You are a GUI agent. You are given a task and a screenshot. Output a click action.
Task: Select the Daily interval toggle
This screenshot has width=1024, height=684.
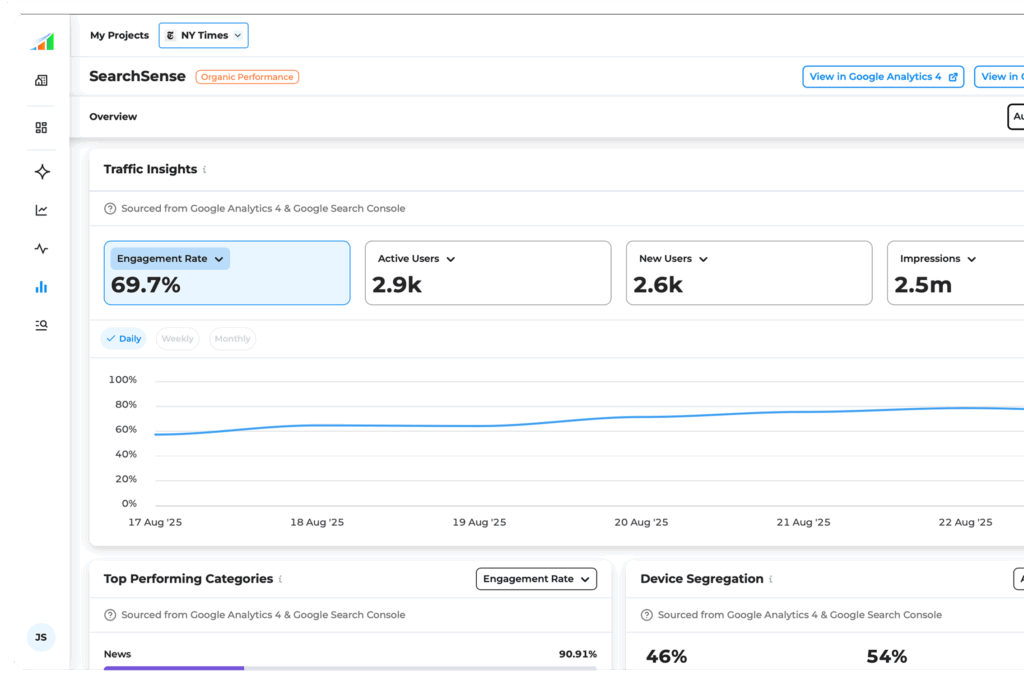click(123, 339)
